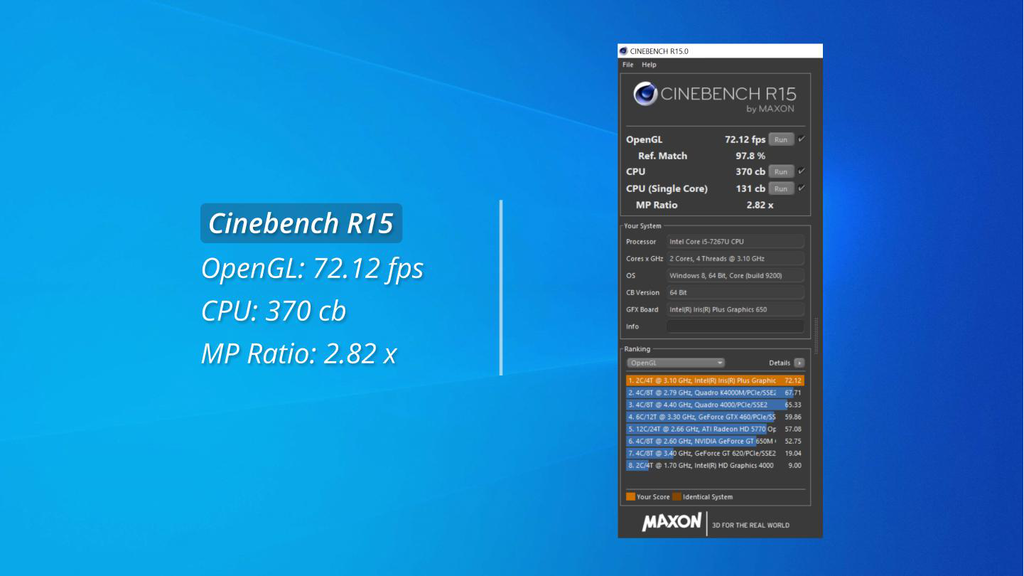This screenshot has height=576, width=1024.
Task: Click the panel resize grip handle
Action: 816,336
